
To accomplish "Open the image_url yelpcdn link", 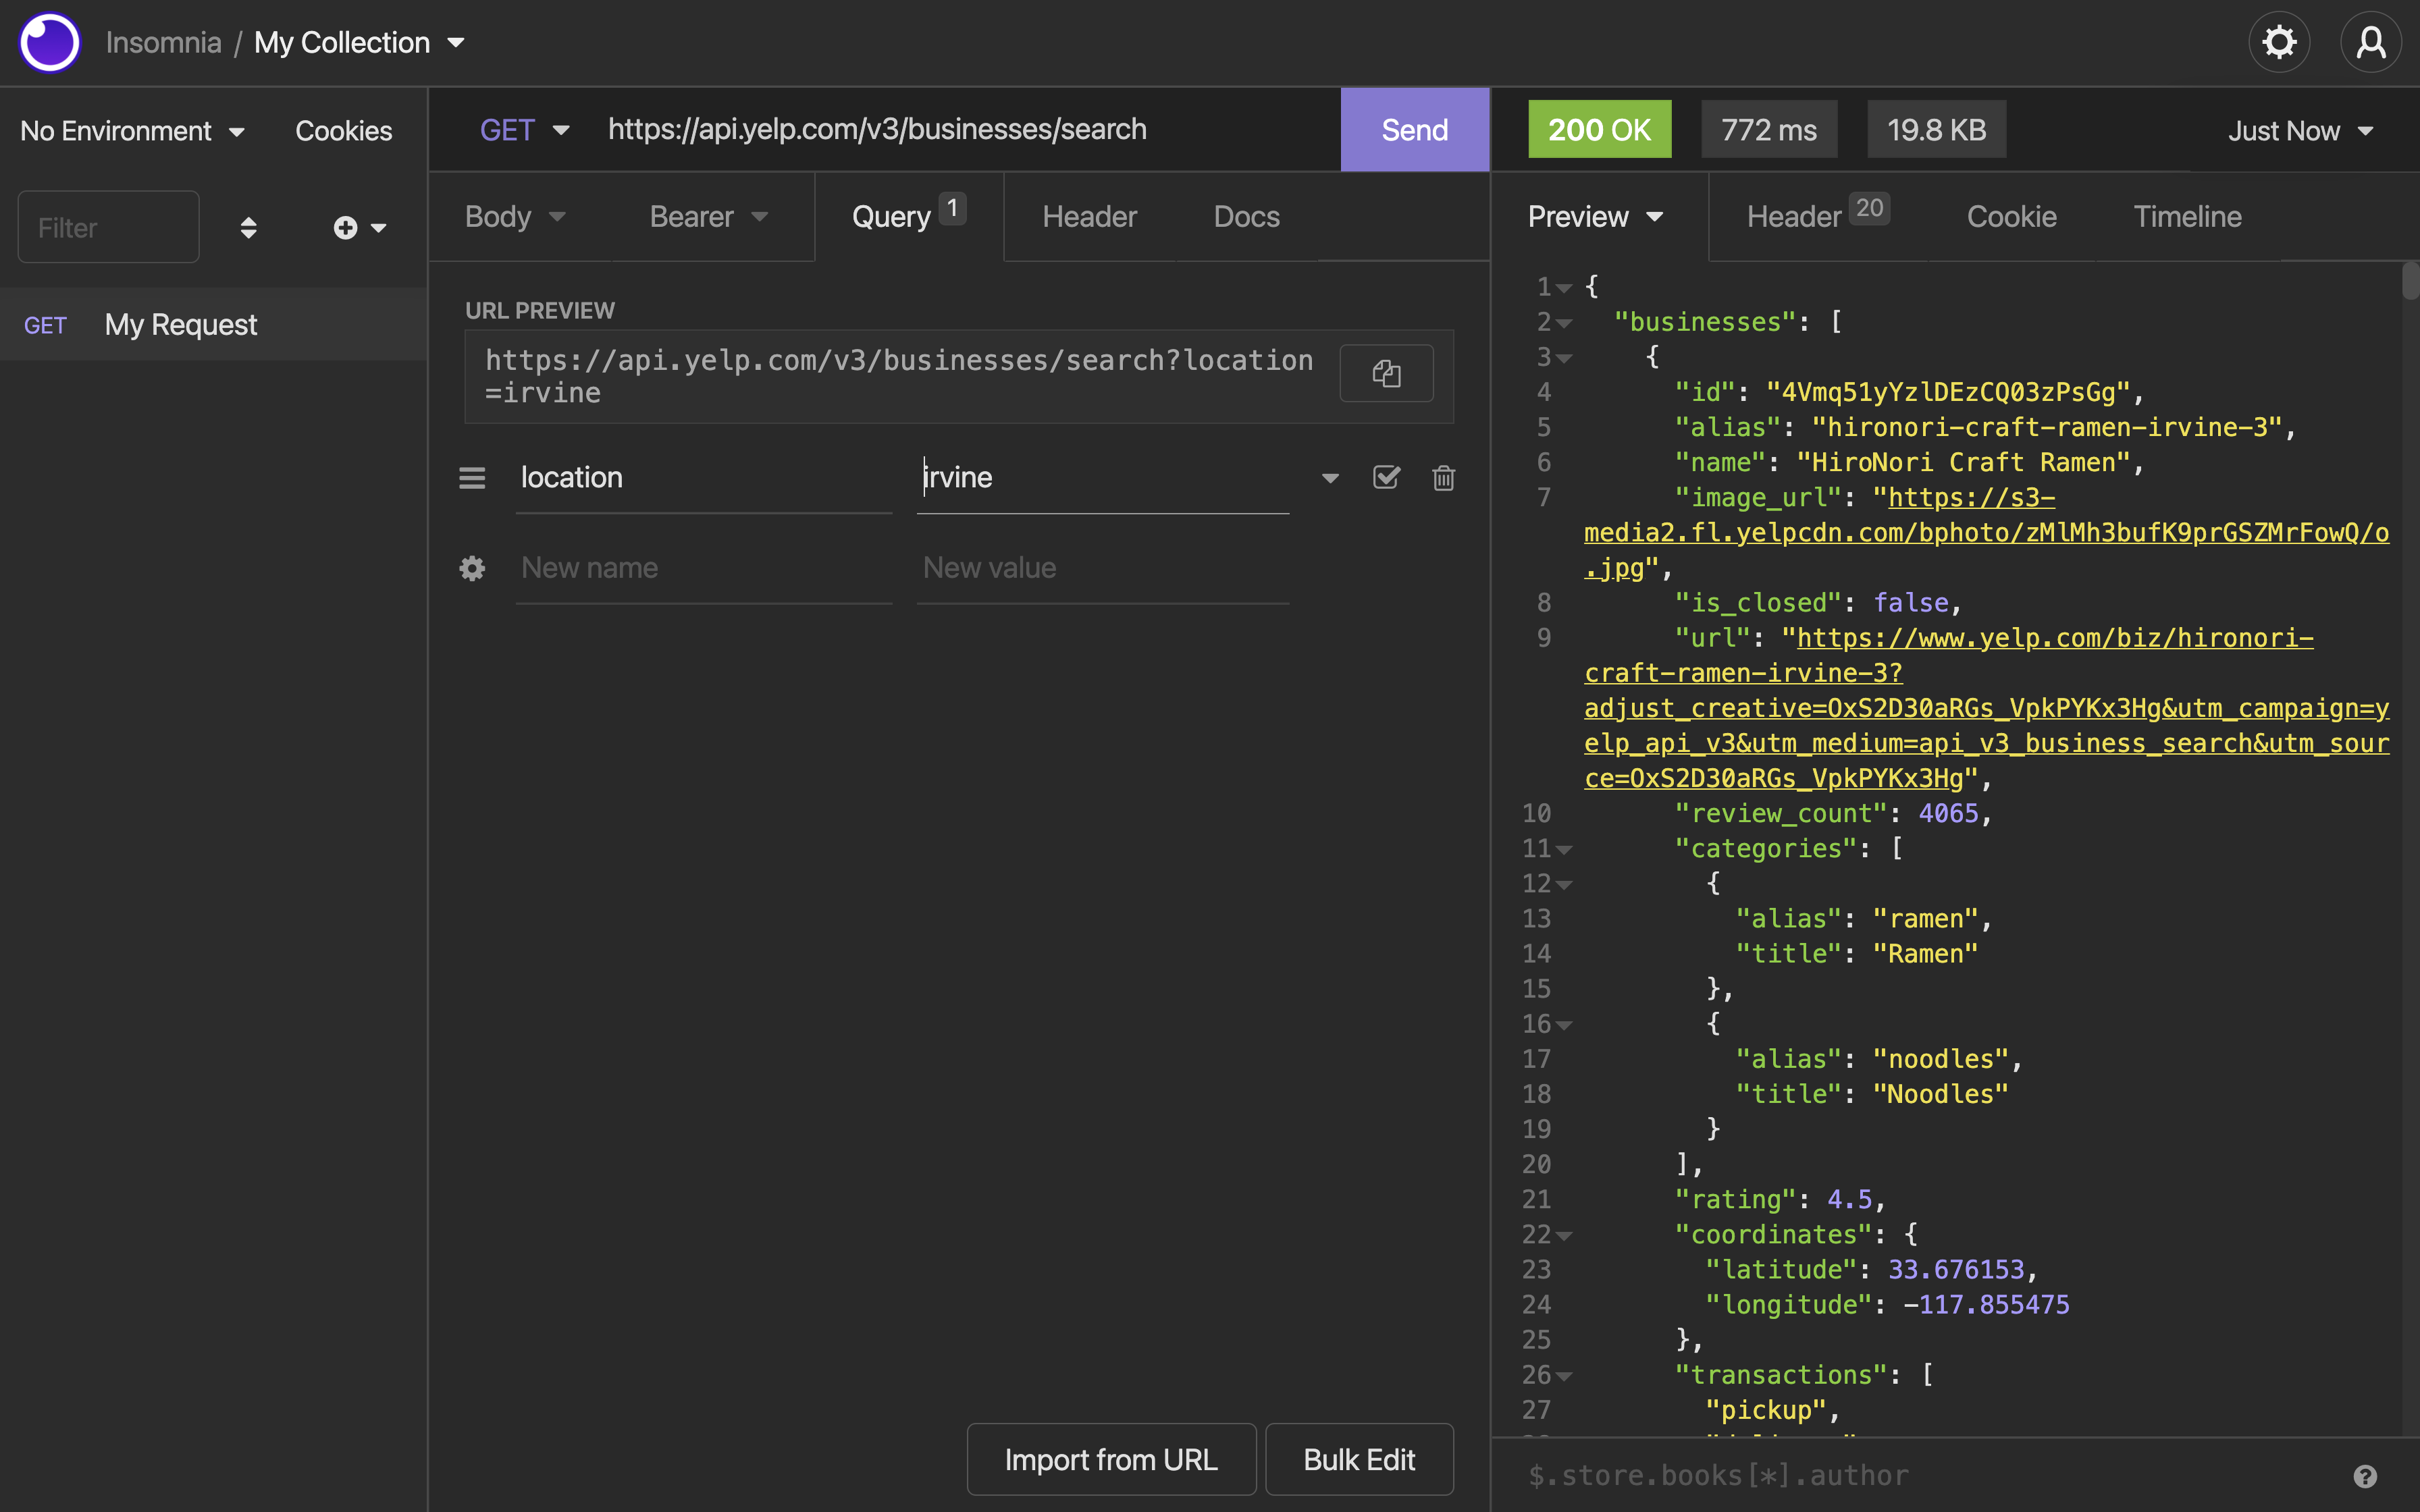I will 1986,533.
